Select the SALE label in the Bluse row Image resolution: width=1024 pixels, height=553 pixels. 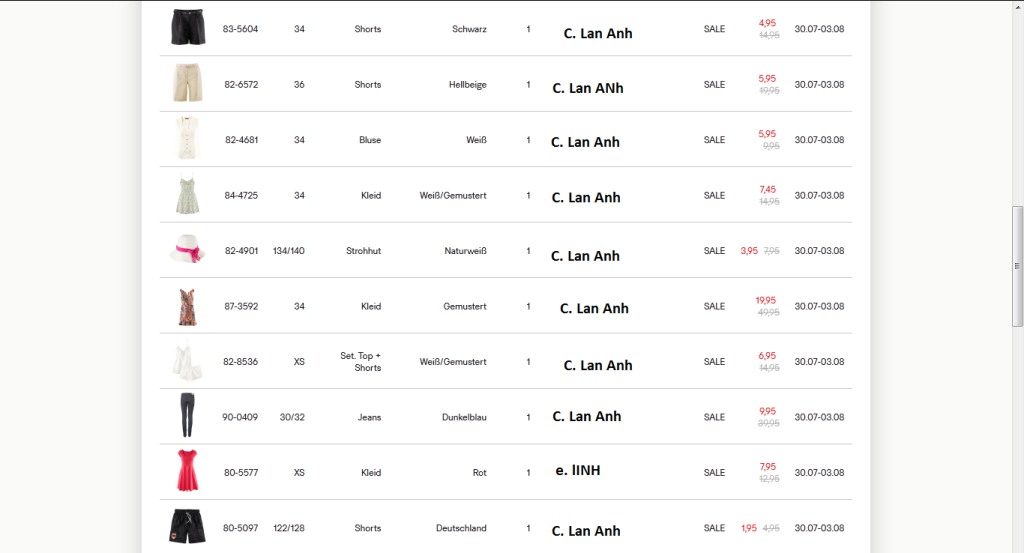[x=714, y=140]
